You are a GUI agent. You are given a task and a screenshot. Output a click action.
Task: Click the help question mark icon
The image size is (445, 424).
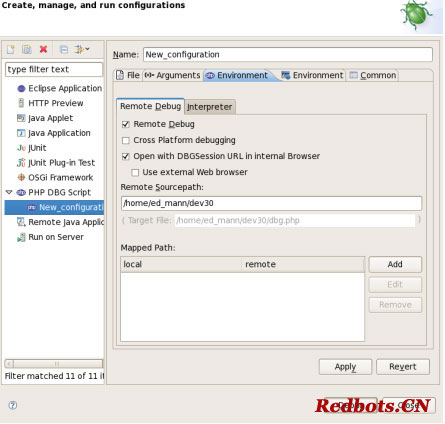click(13, 405)
